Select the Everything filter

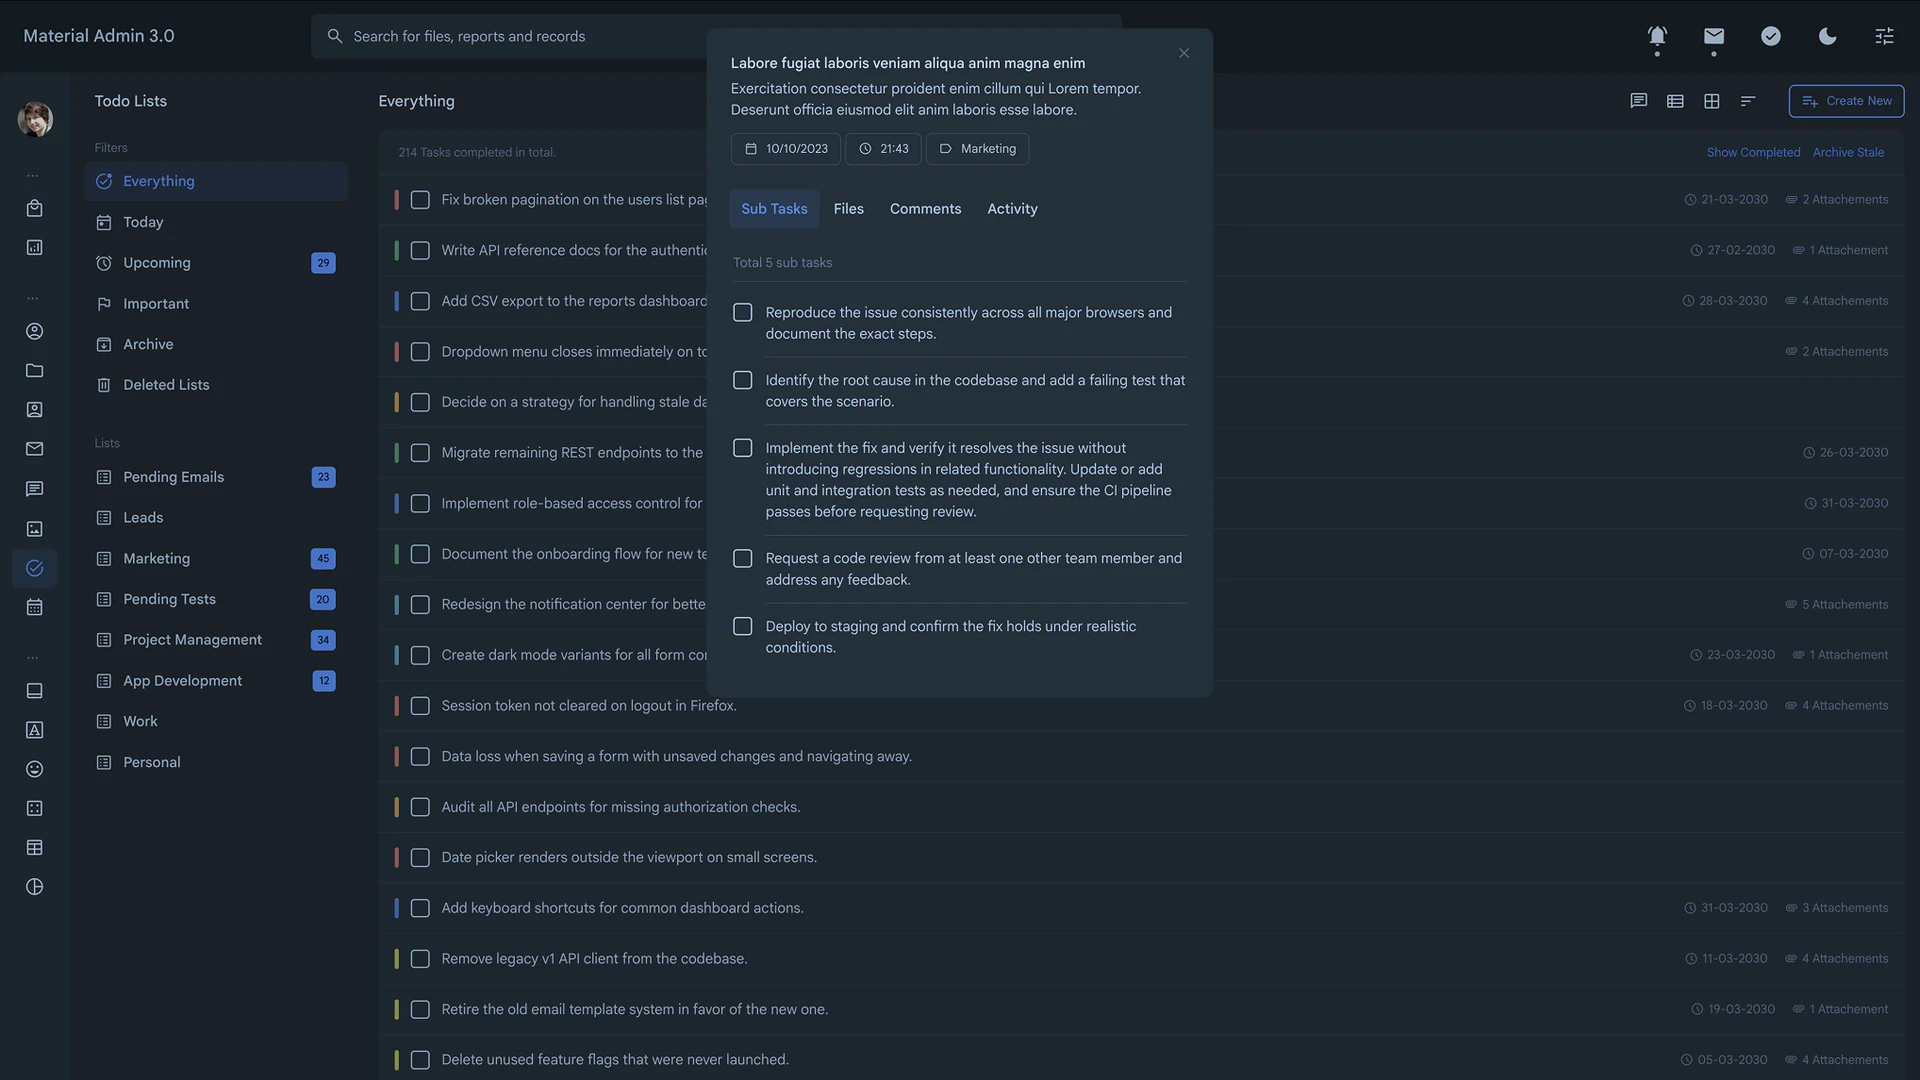216,181
